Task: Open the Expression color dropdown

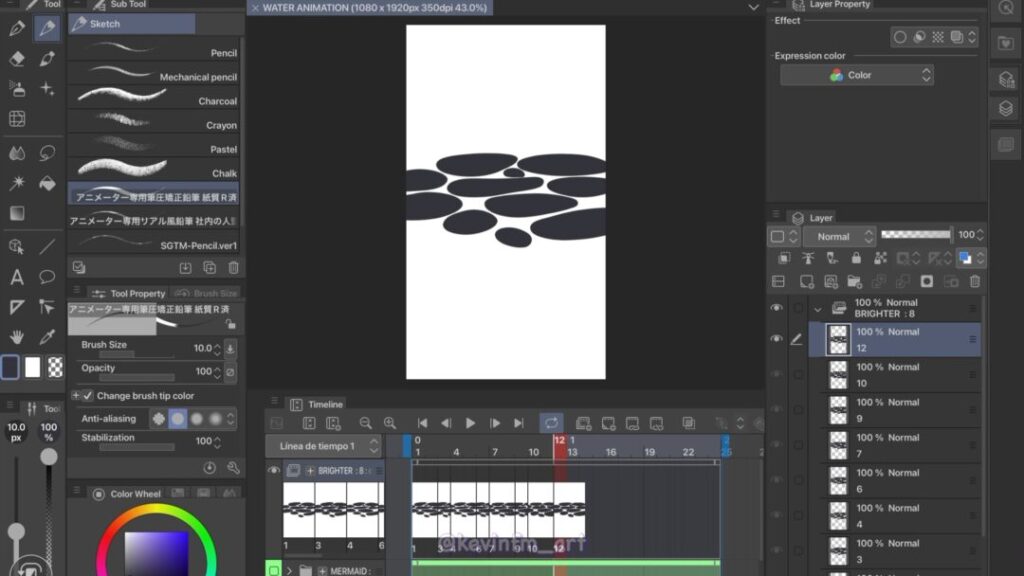Action: (857, 75)
